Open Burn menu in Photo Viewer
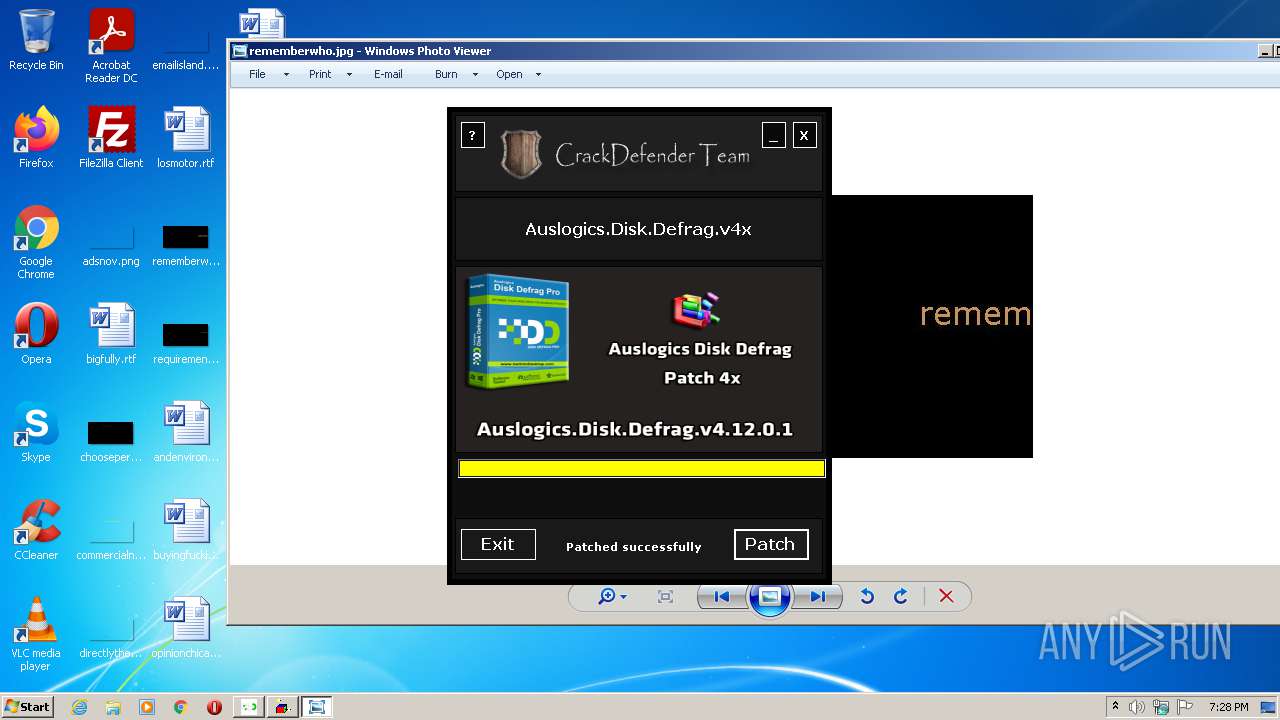The width and height of the screenshot is (1280, 720). pos(446,74)
